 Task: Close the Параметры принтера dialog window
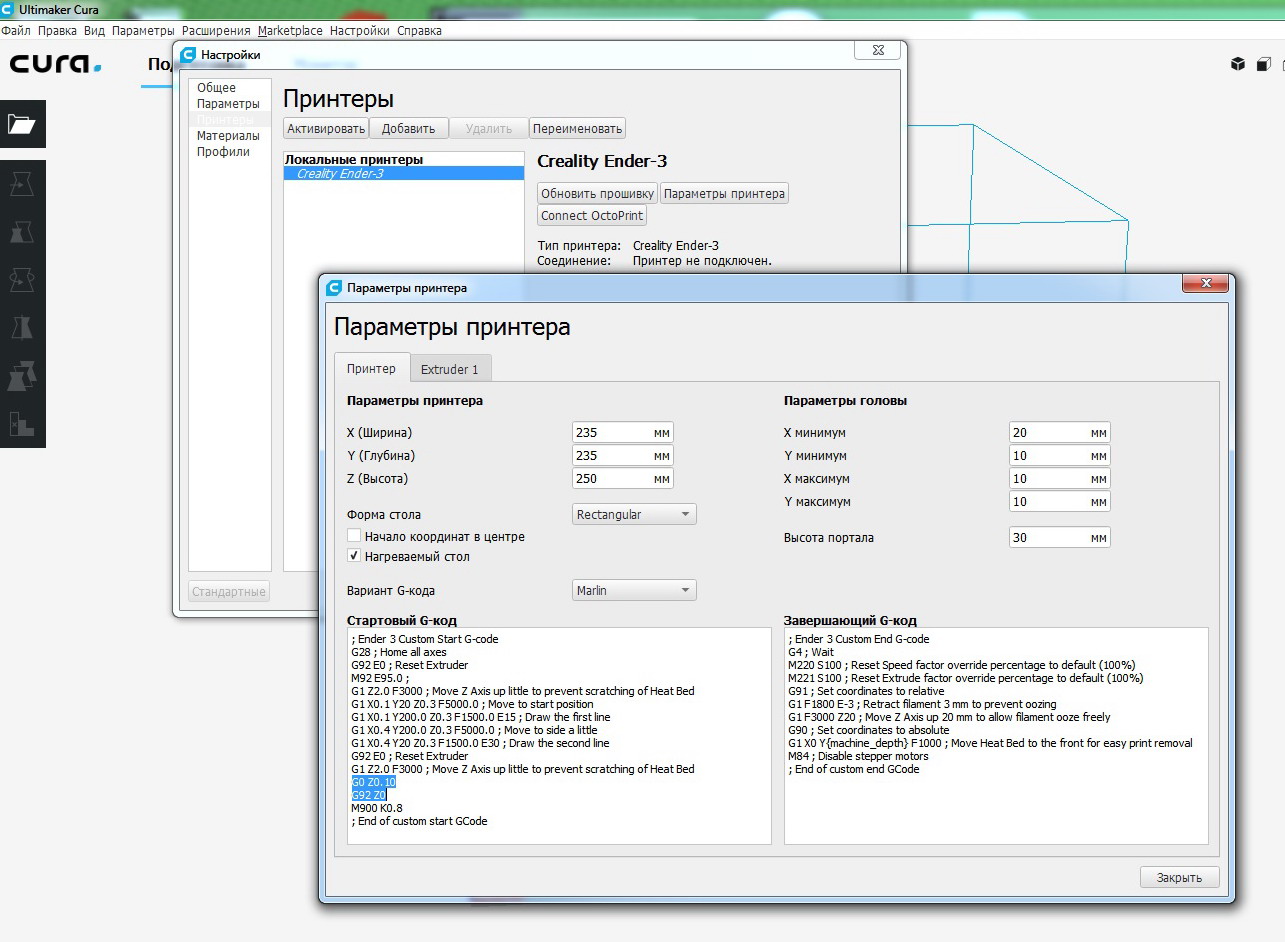tap(1205, 284)
